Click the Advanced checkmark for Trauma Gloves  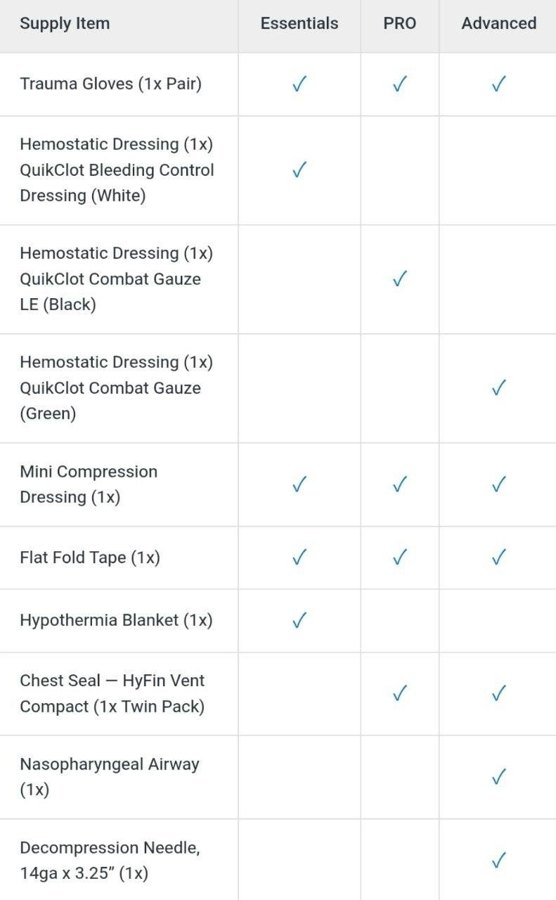(499, 84)
